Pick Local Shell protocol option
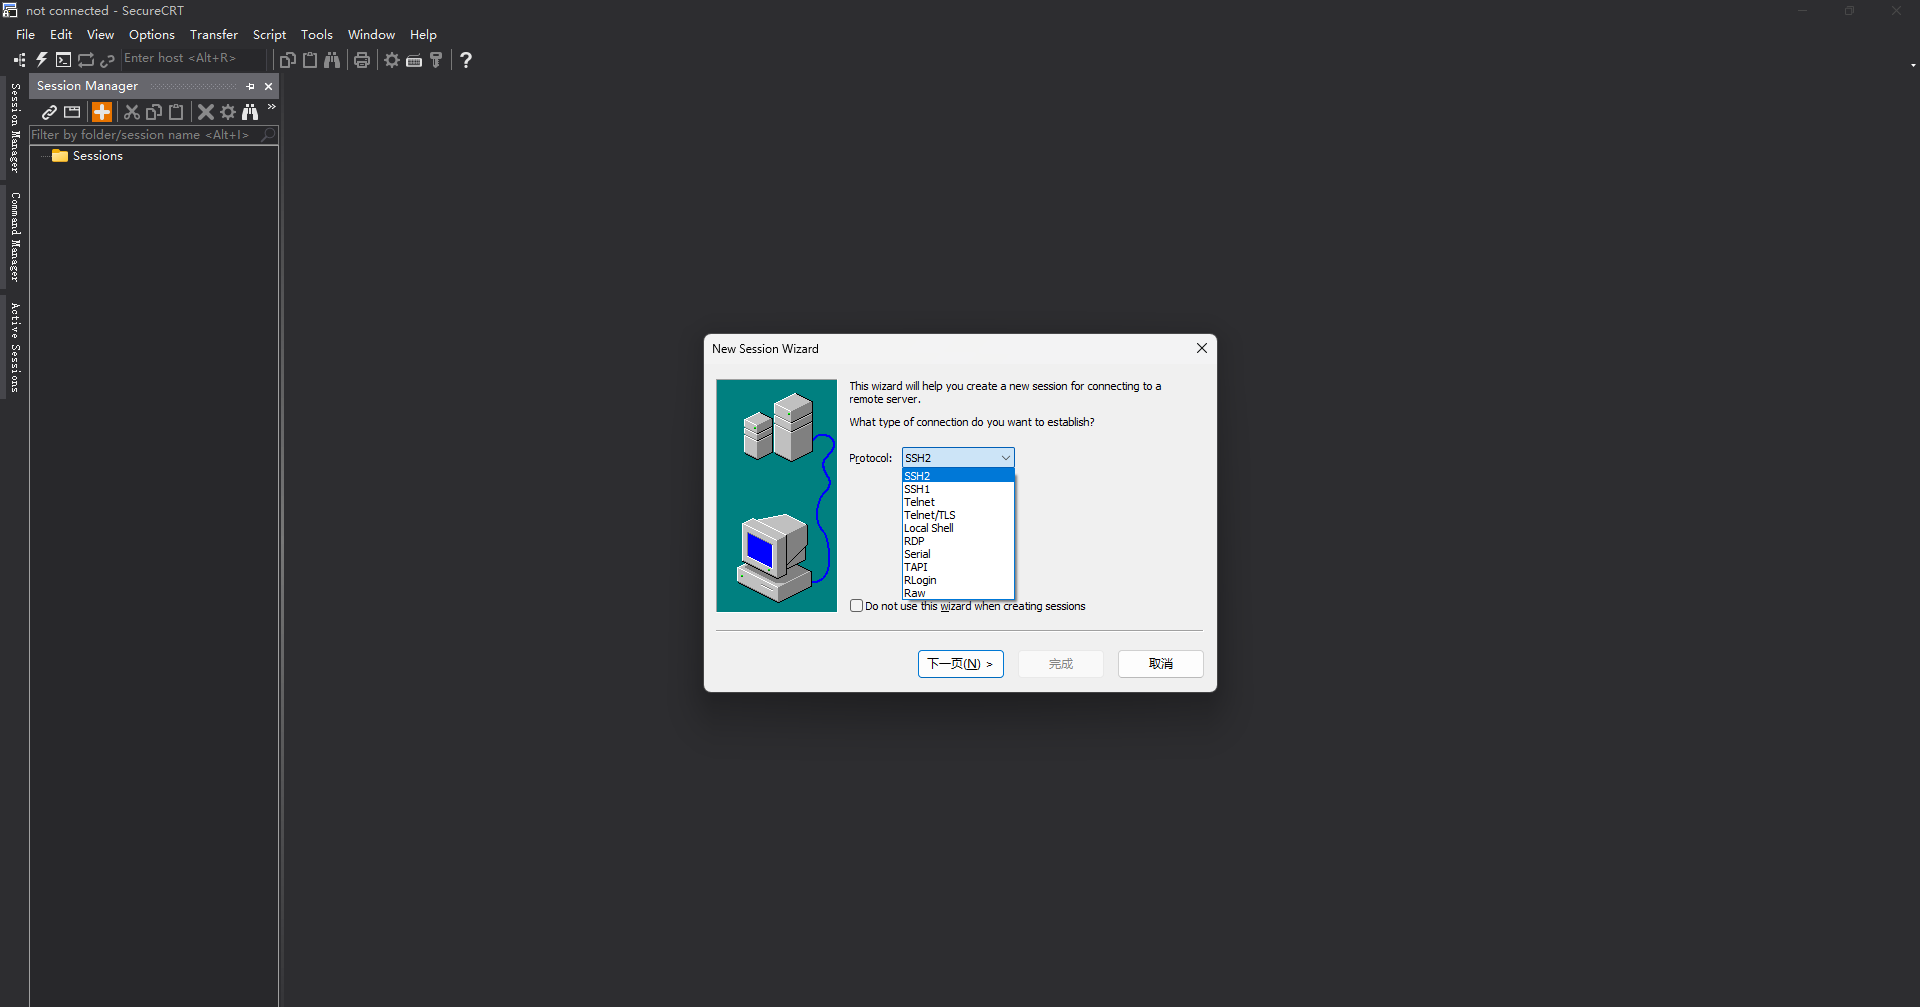This screenshot has height=1007, width=1920. (958, 528)
